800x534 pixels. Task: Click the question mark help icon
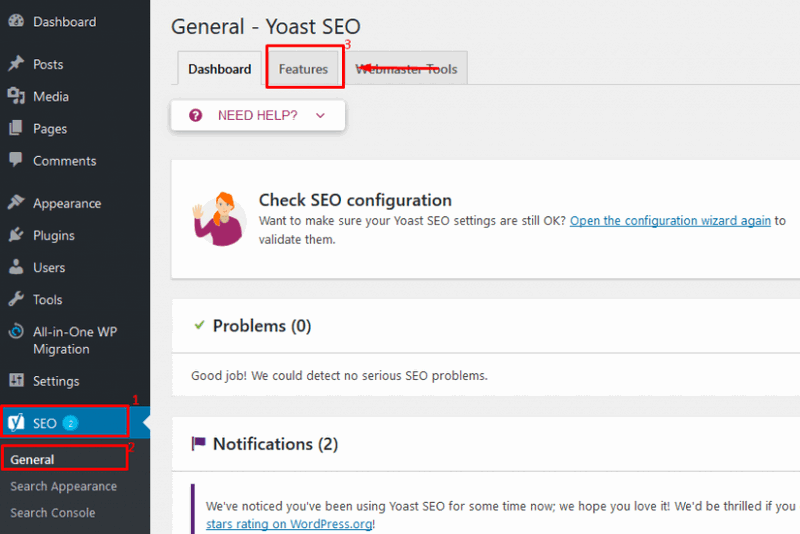click(195, 115)
